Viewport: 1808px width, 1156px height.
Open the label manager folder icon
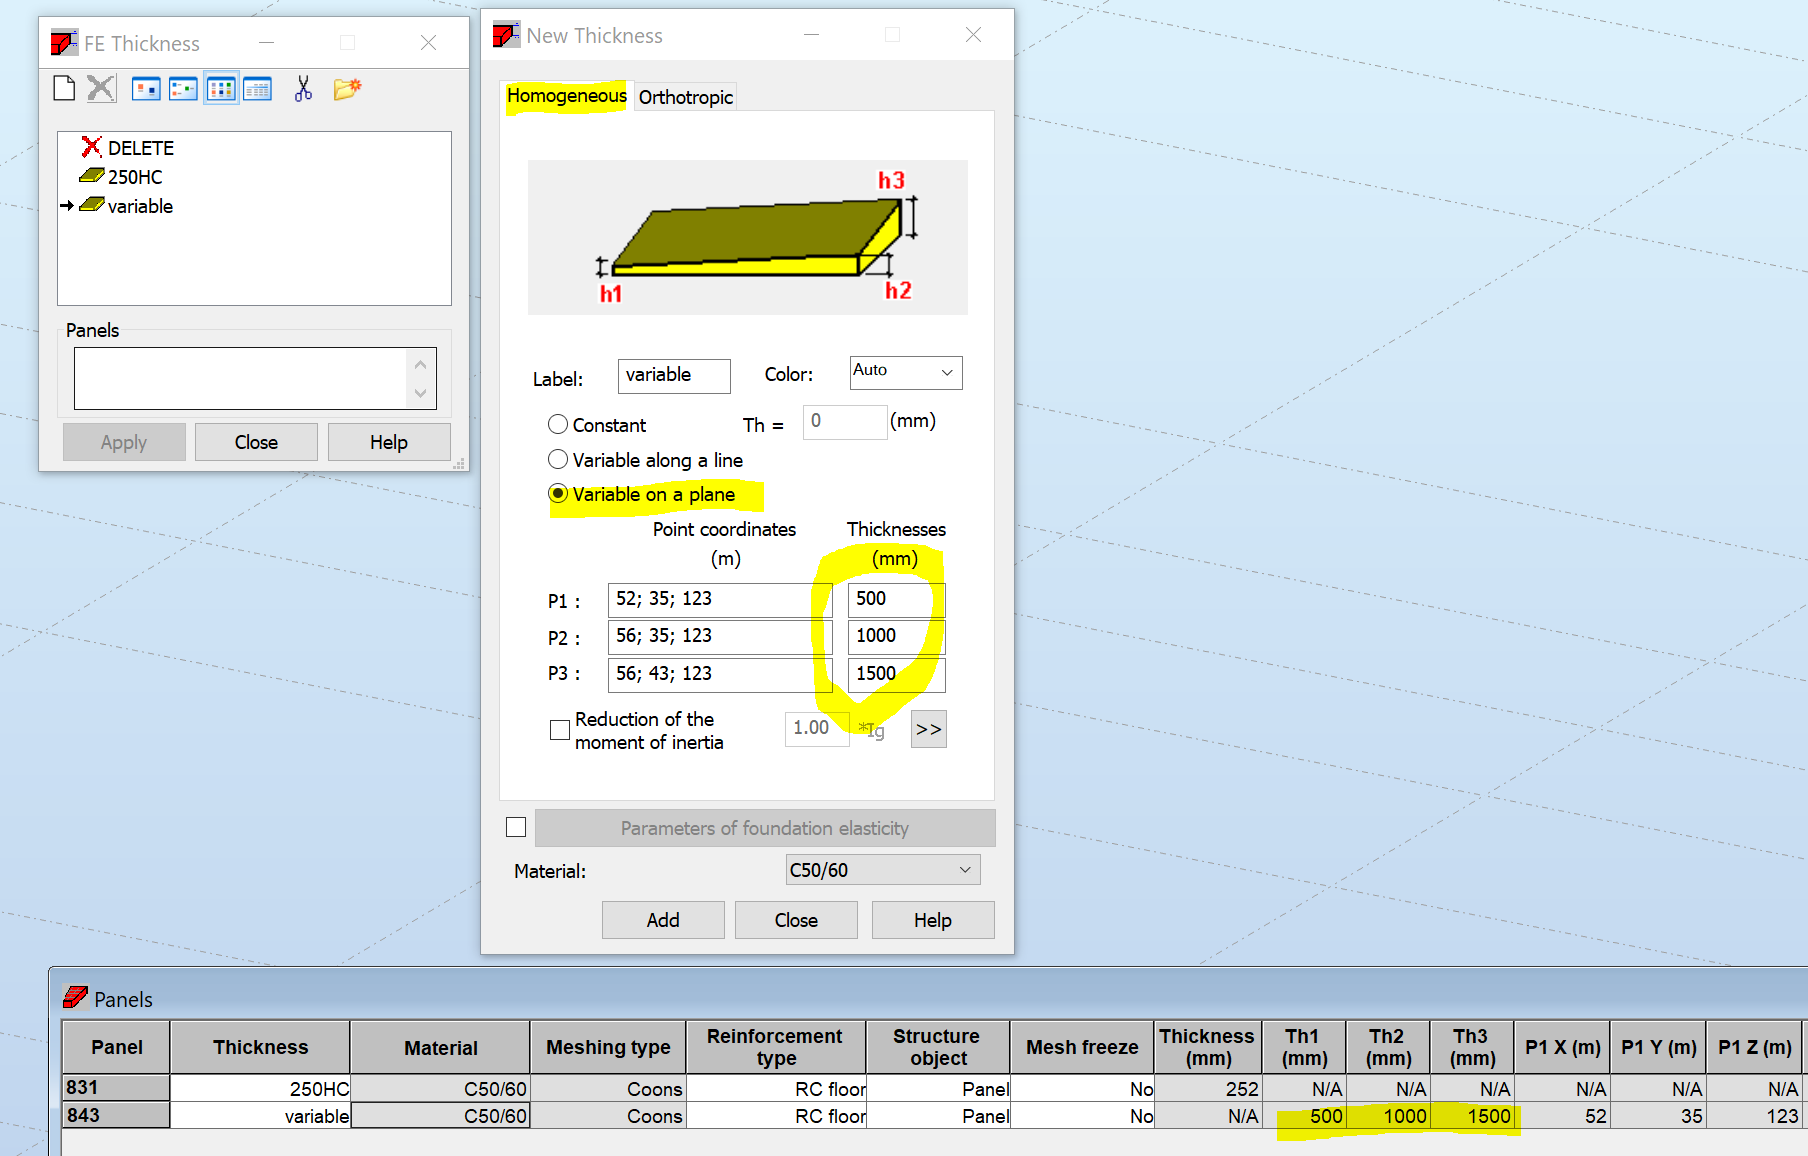(x=346, y=88)
